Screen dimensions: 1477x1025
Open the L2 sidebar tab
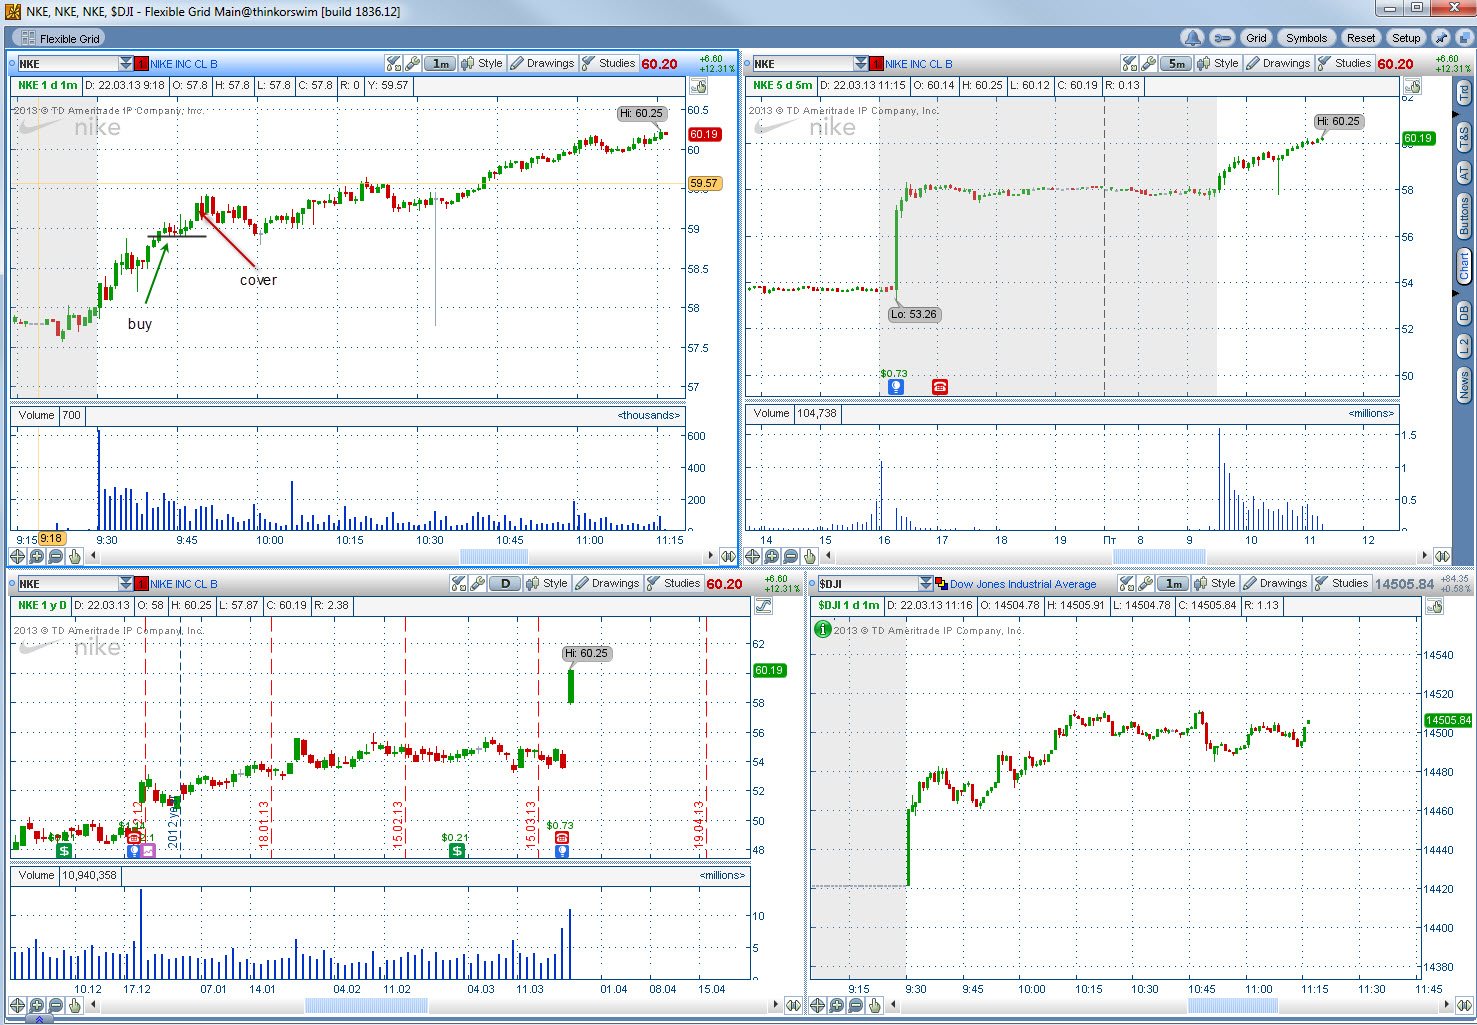tap(1464, 346)
